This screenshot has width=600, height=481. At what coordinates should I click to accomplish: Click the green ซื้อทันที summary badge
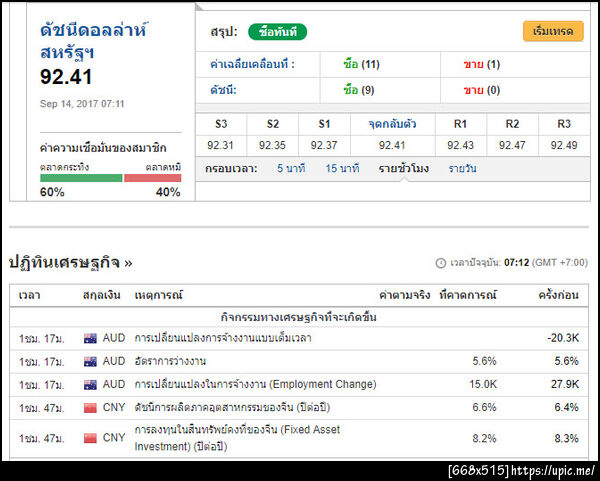[277, 32]
